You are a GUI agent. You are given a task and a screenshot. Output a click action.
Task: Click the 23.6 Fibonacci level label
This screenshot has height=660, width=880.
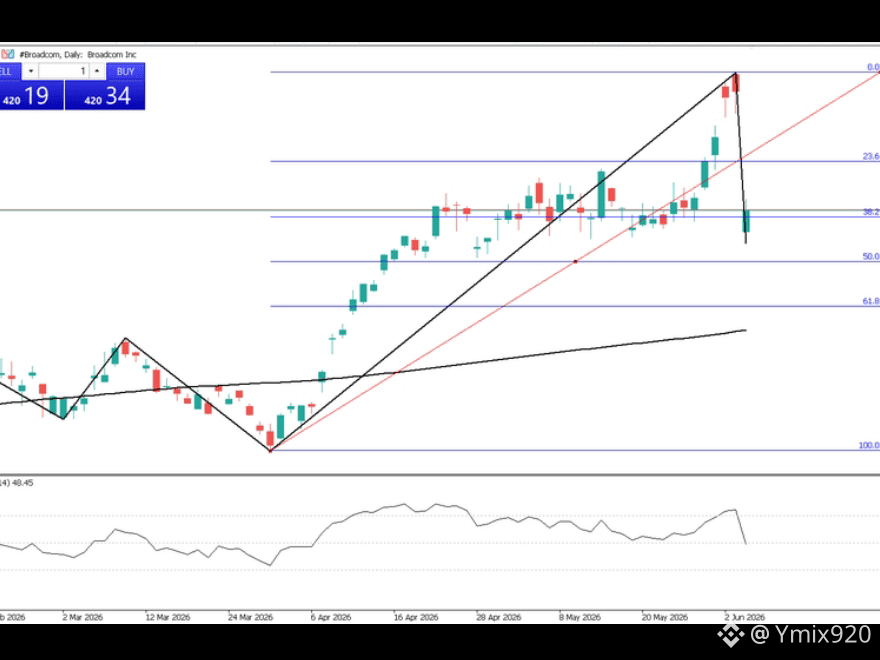(871, 156)
